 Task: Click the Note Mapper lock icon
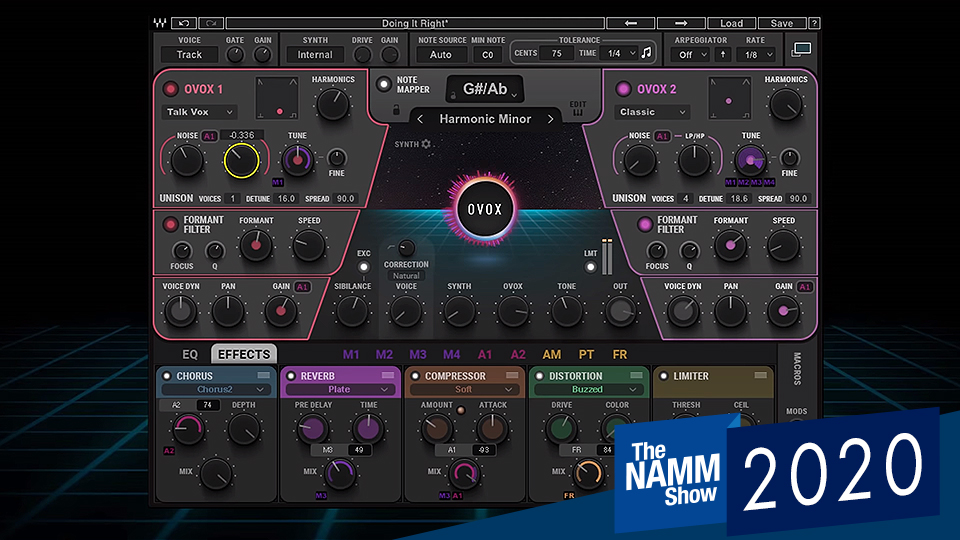(396, 110)
